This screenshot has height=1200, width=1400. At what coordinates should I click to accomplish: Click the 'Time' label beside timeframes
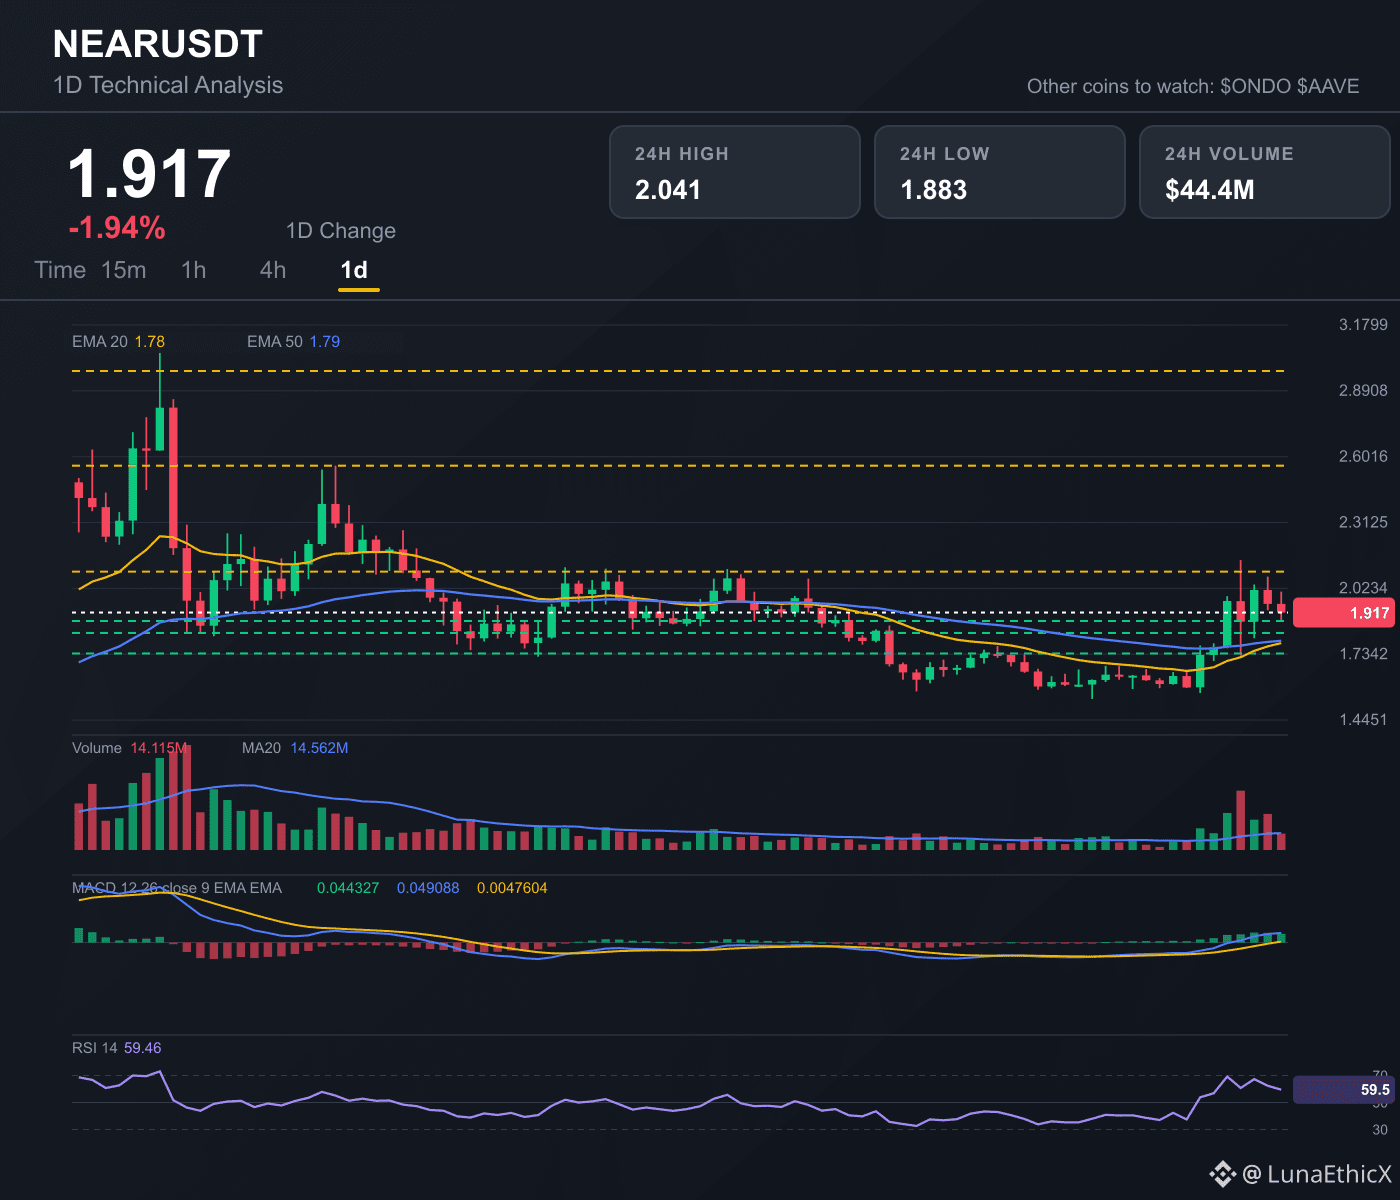tap(60, 270)
